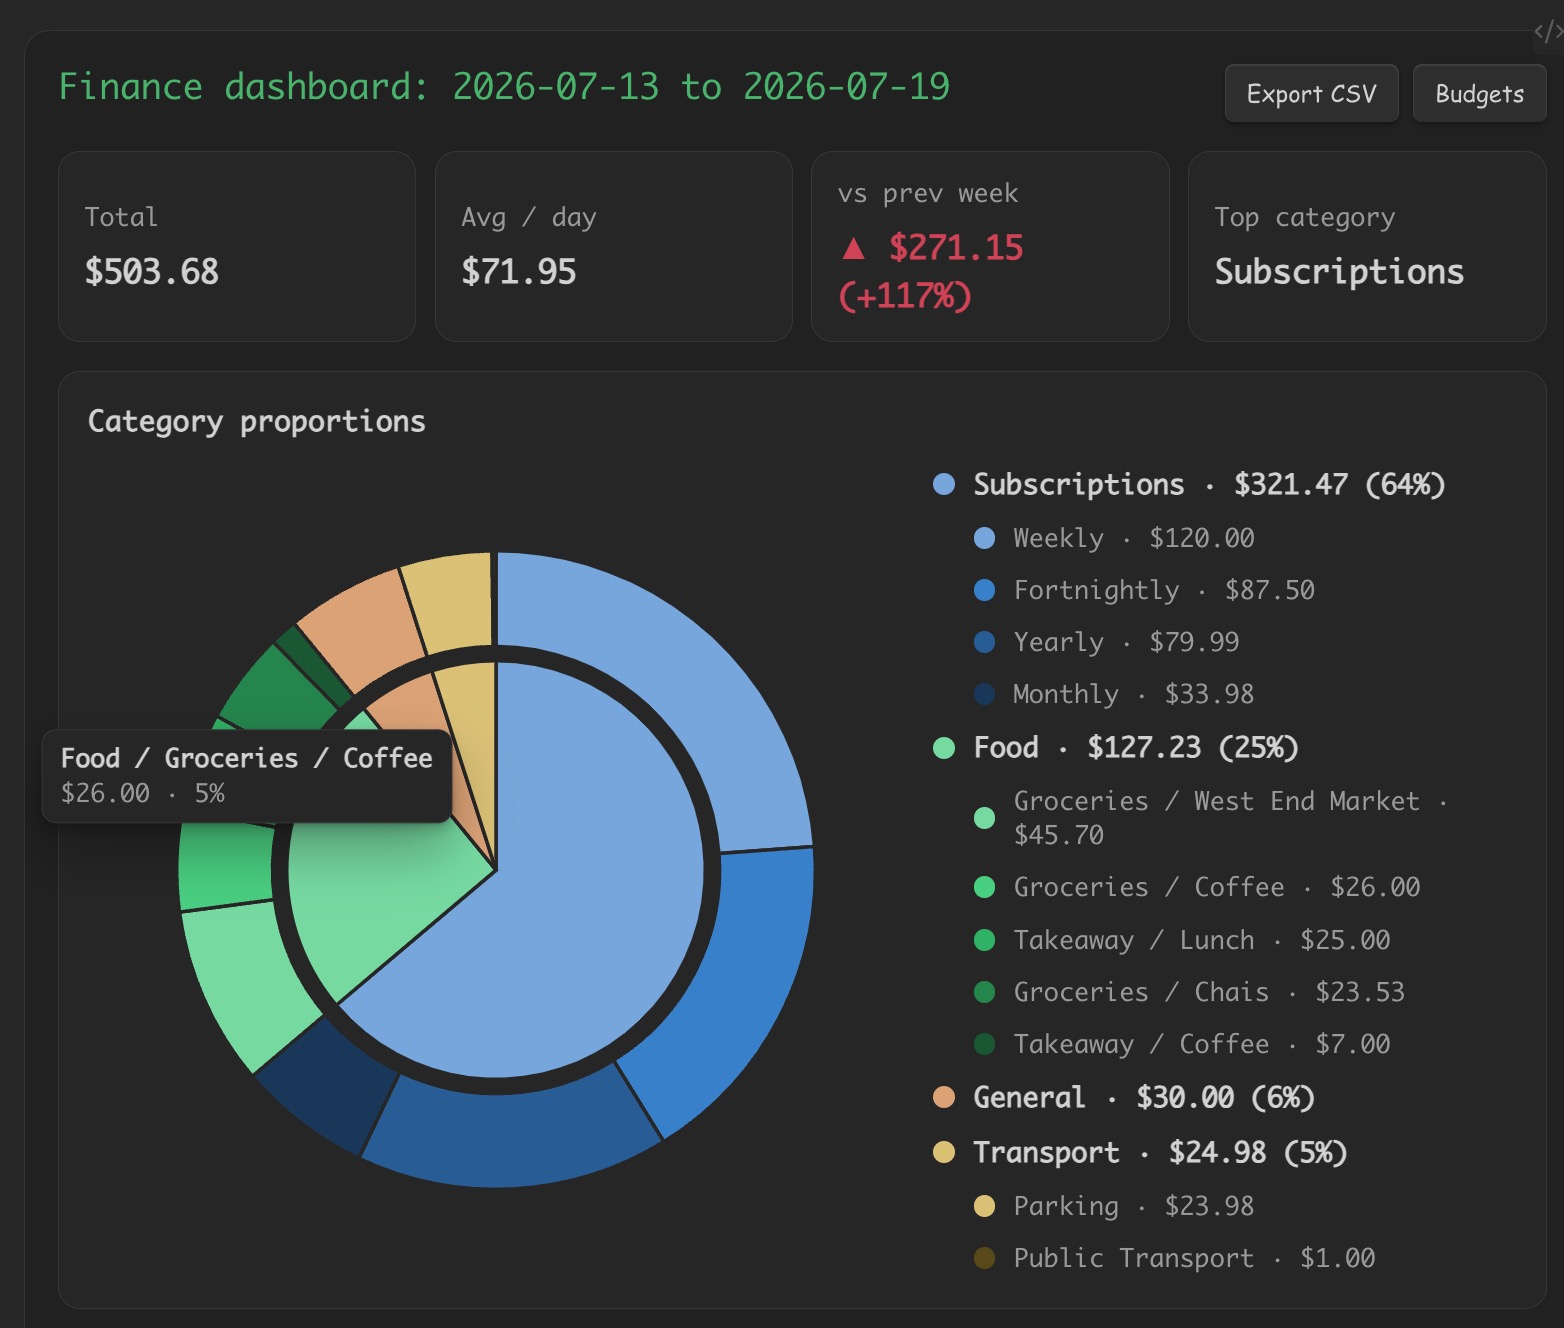Click the Export CSV button

click(x=1311, y=94)
